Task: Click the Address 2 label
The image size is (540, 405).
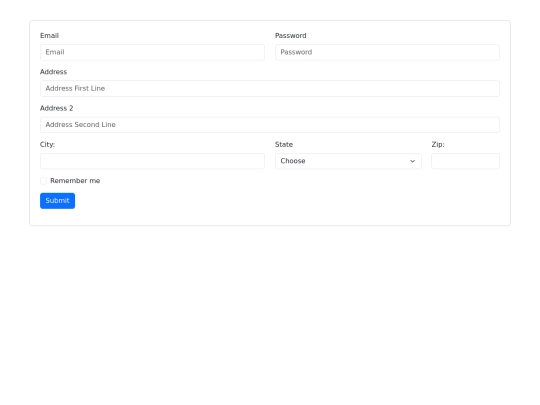Action: 56,108
